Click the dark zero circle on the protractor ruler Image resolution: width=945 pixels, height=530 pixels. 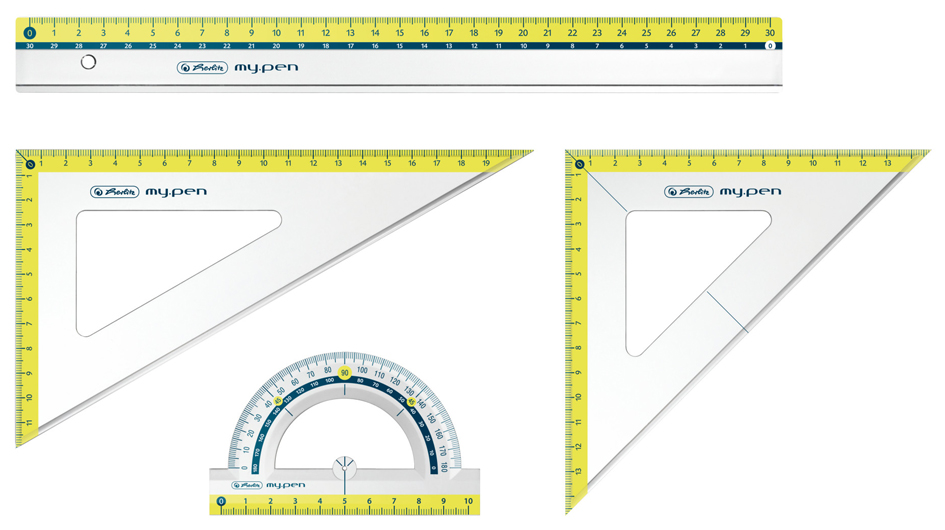click(221, 500)
